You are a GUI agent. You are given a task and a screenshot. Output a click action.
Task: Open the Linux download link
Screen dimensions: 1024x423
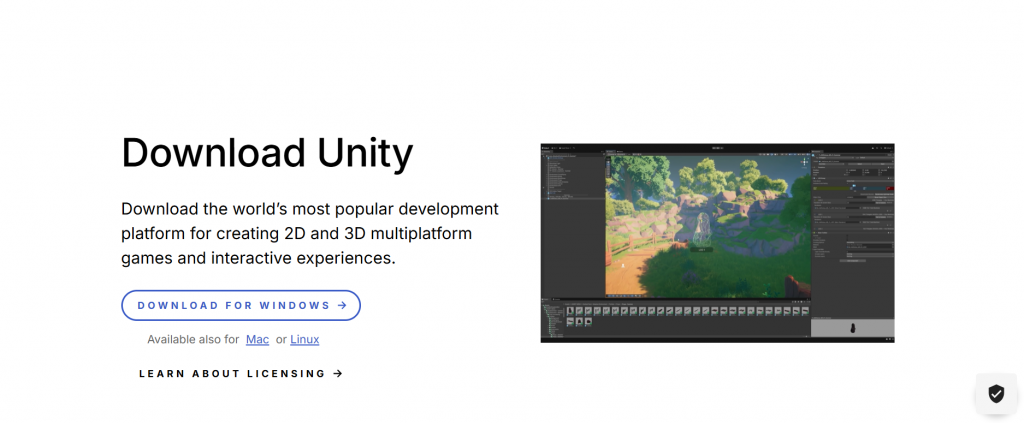(x=305, y=339)
